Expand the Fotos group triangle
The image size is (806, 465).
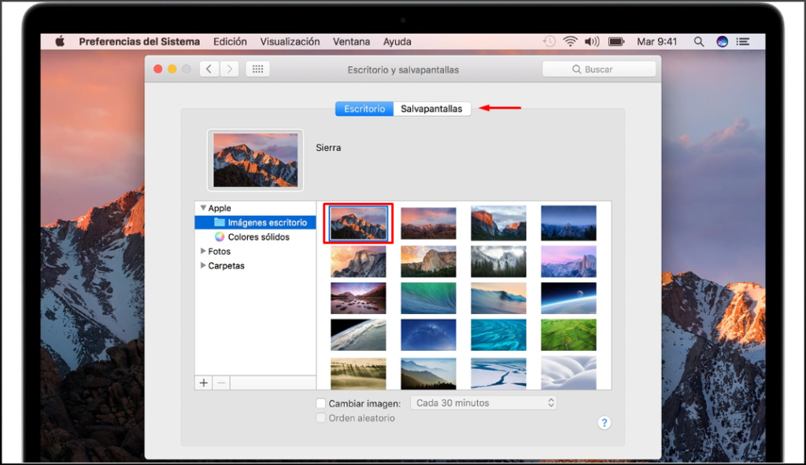pyautogui.click(x=203, y=251)
